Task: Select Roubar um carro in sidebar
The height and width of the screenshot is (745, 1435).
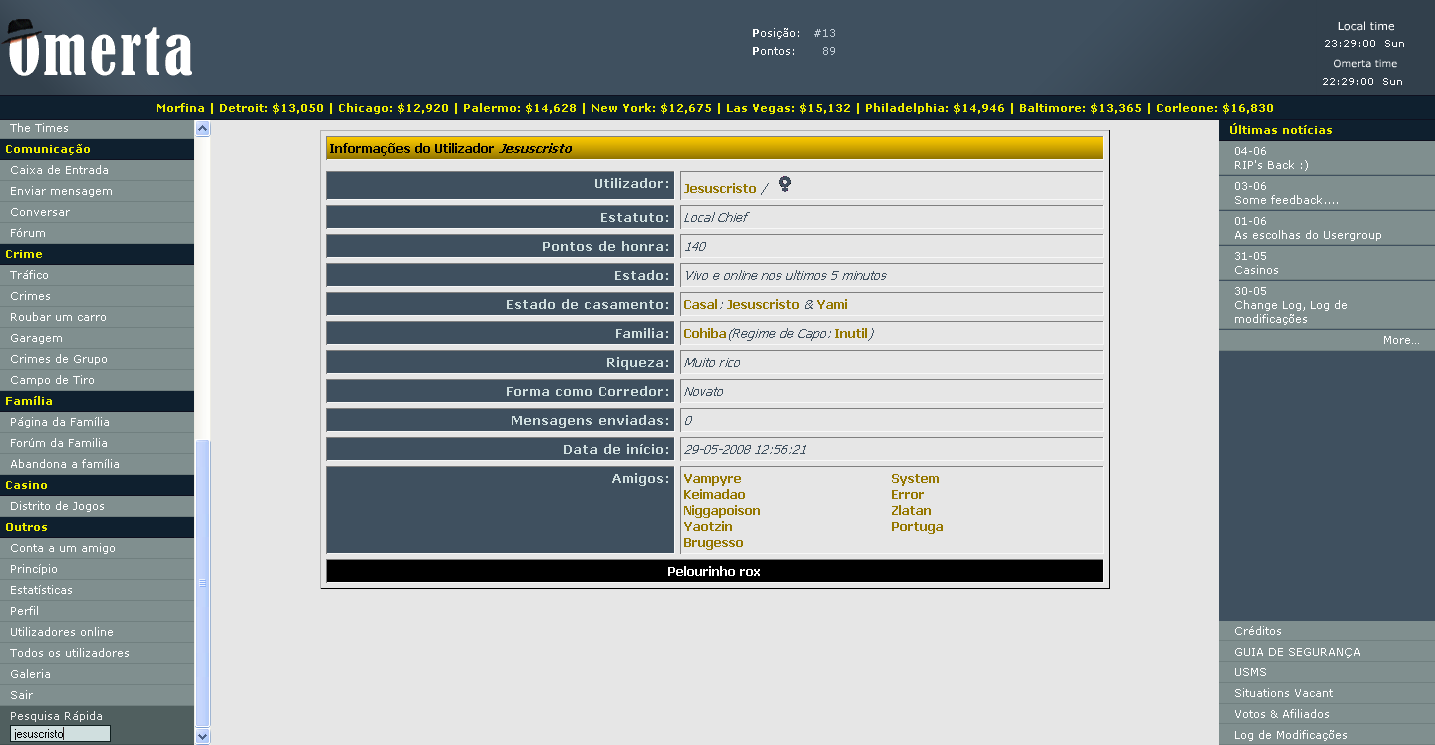Action: [x=58, y=317]
